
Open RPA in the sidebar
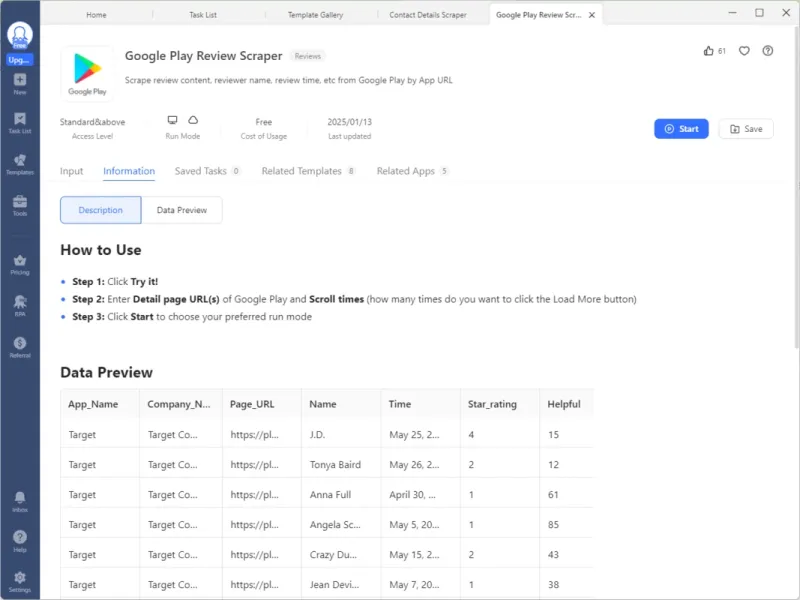click(20, 306)
